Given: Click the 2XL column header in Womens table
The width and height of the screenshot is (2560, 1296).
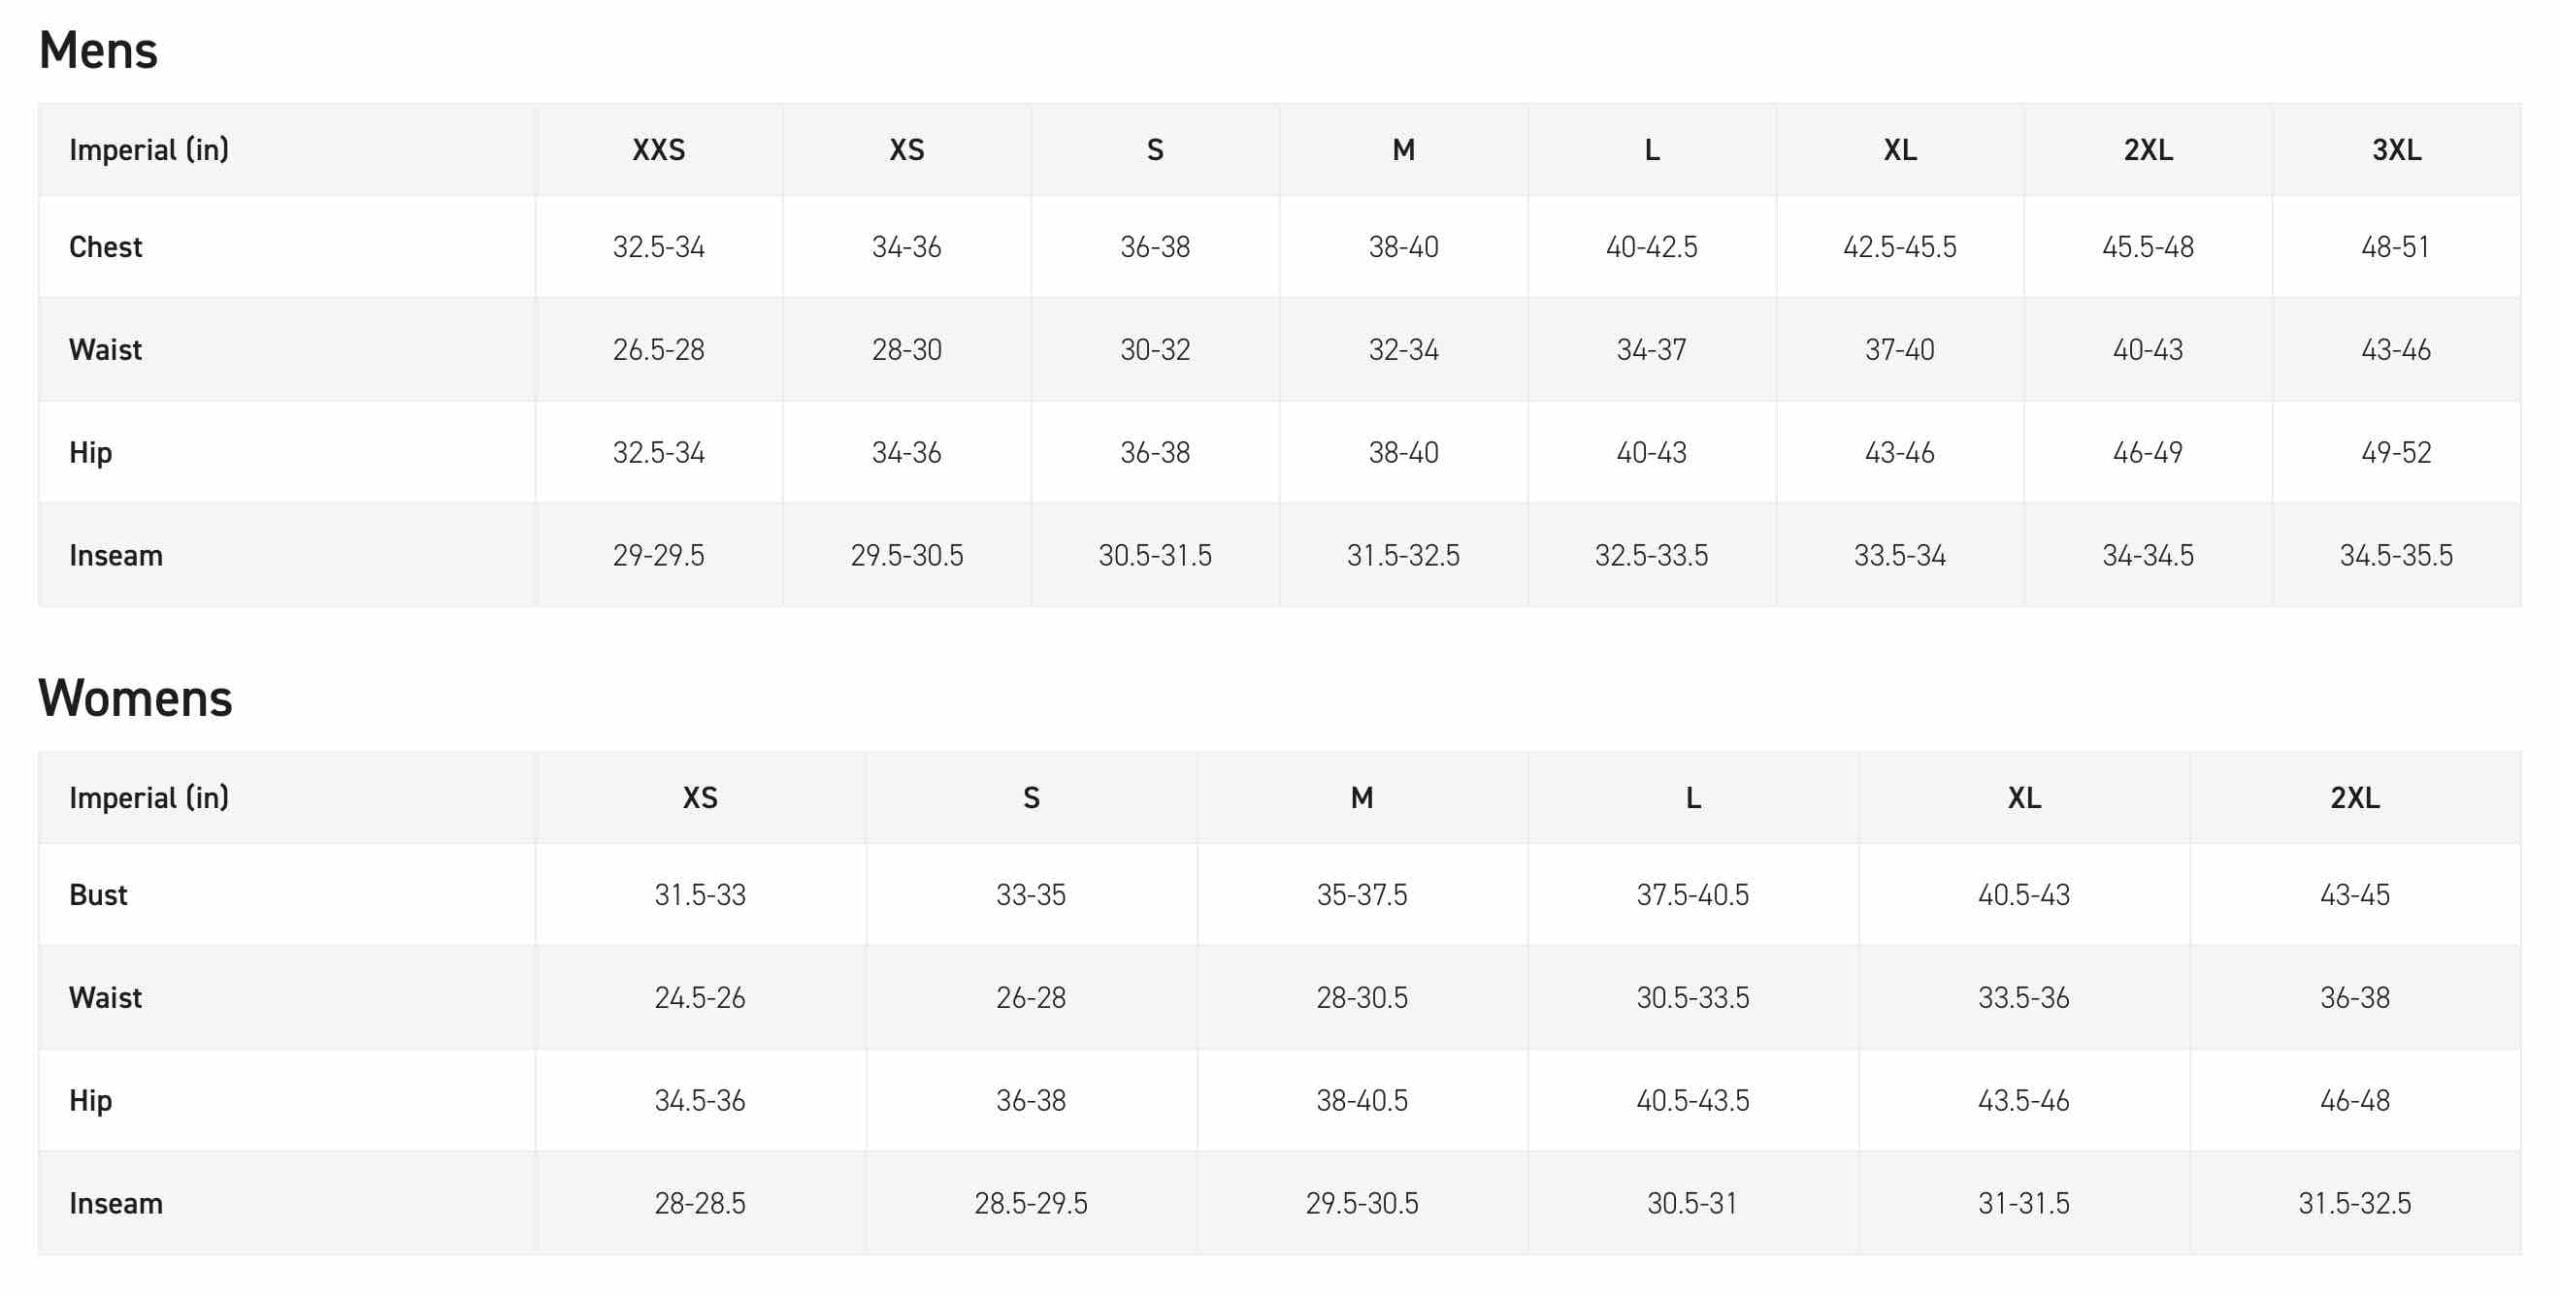Looking at the screenshot, I should (x=2354, y=798).
